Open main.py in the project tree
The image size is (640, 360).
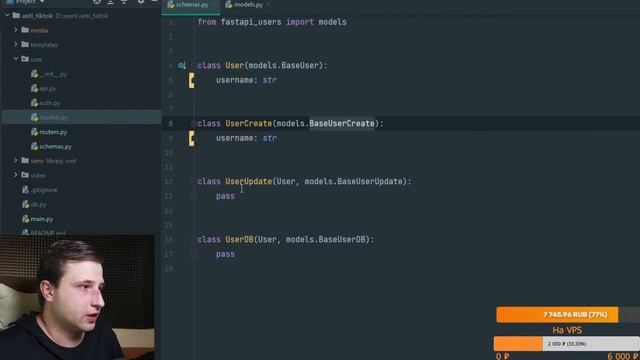[42, 219]
